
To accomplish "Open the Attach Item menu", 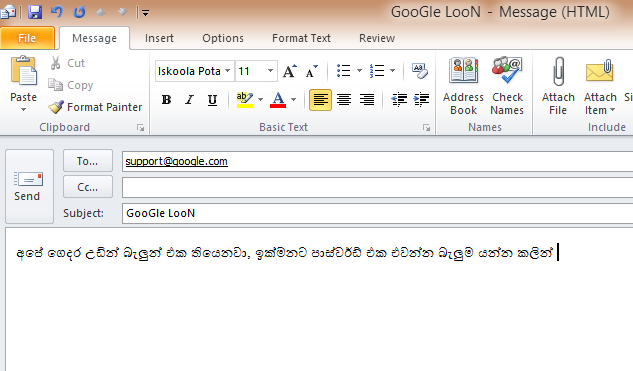I will point(600,86).
